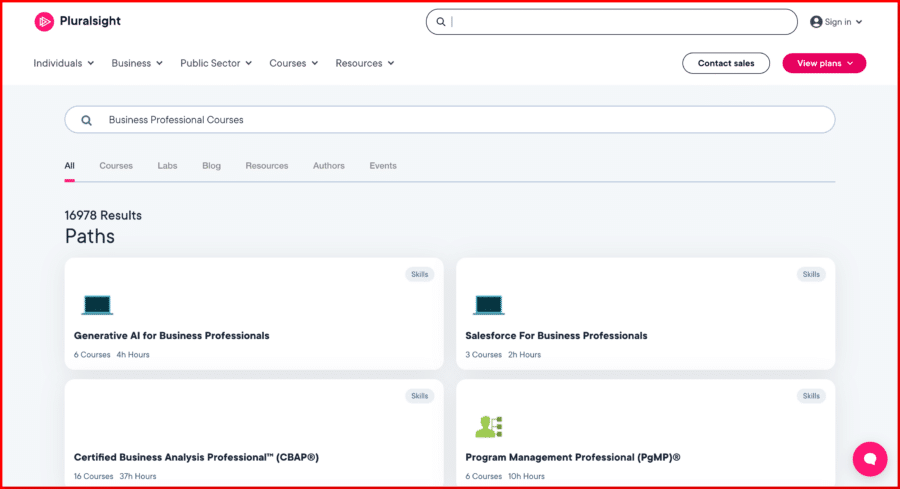Screen dimensions: 900x489
Task: Expand the Resources navigation menu
Action: click(x=364, y=63)
